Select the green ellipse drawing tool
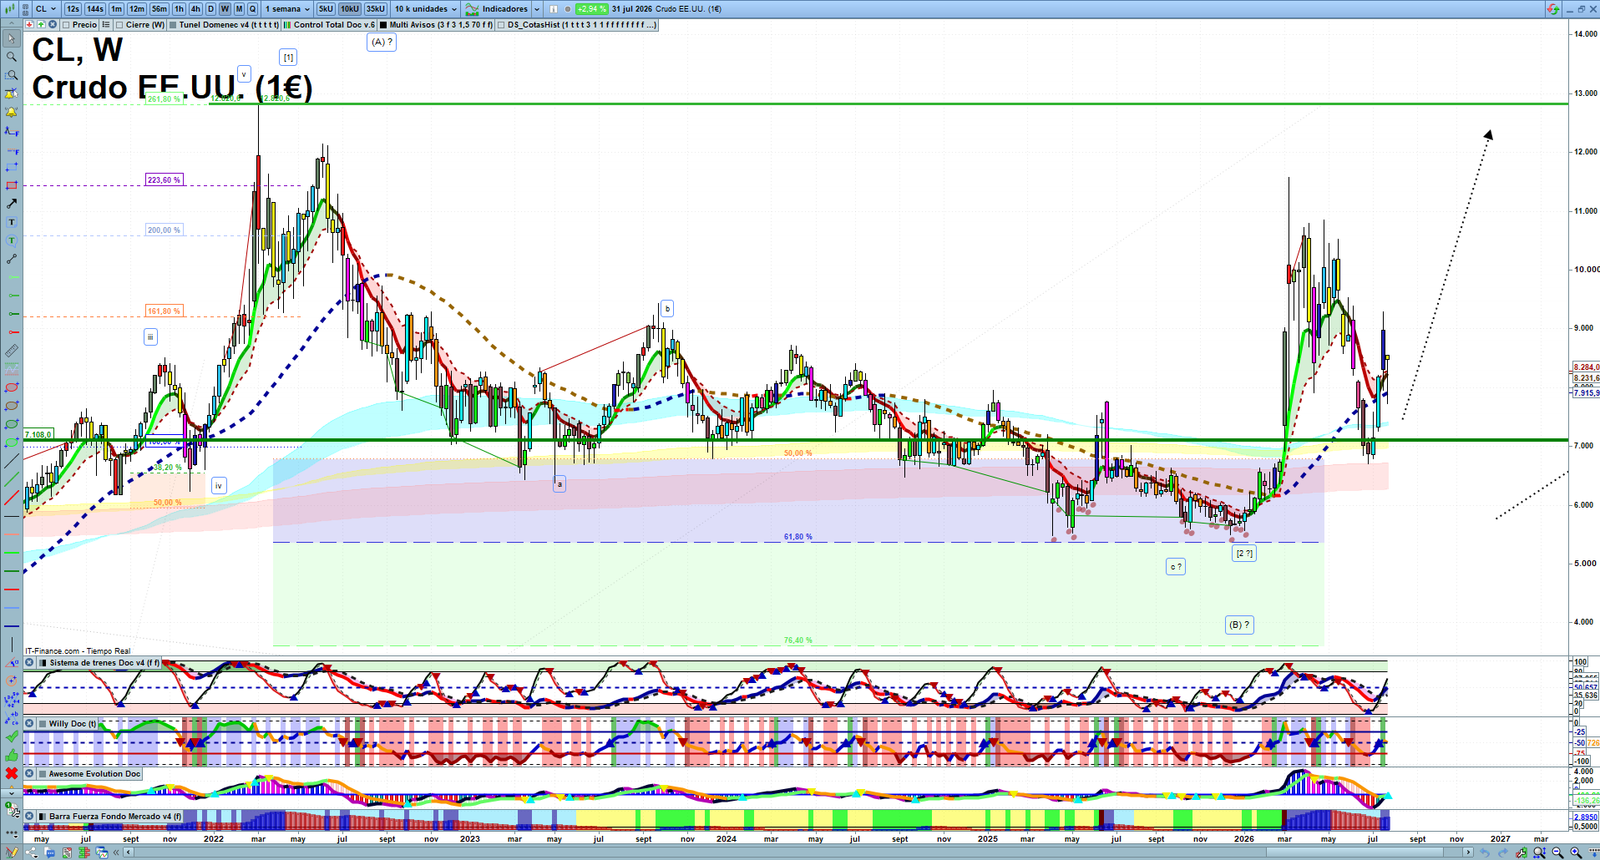 [12, 424]
